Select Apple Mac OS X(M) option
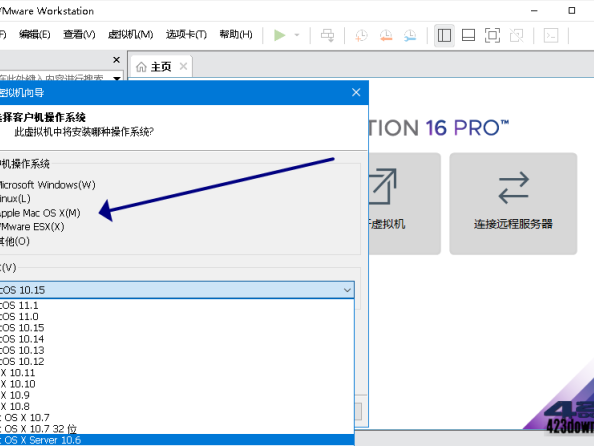 point(40,213)
